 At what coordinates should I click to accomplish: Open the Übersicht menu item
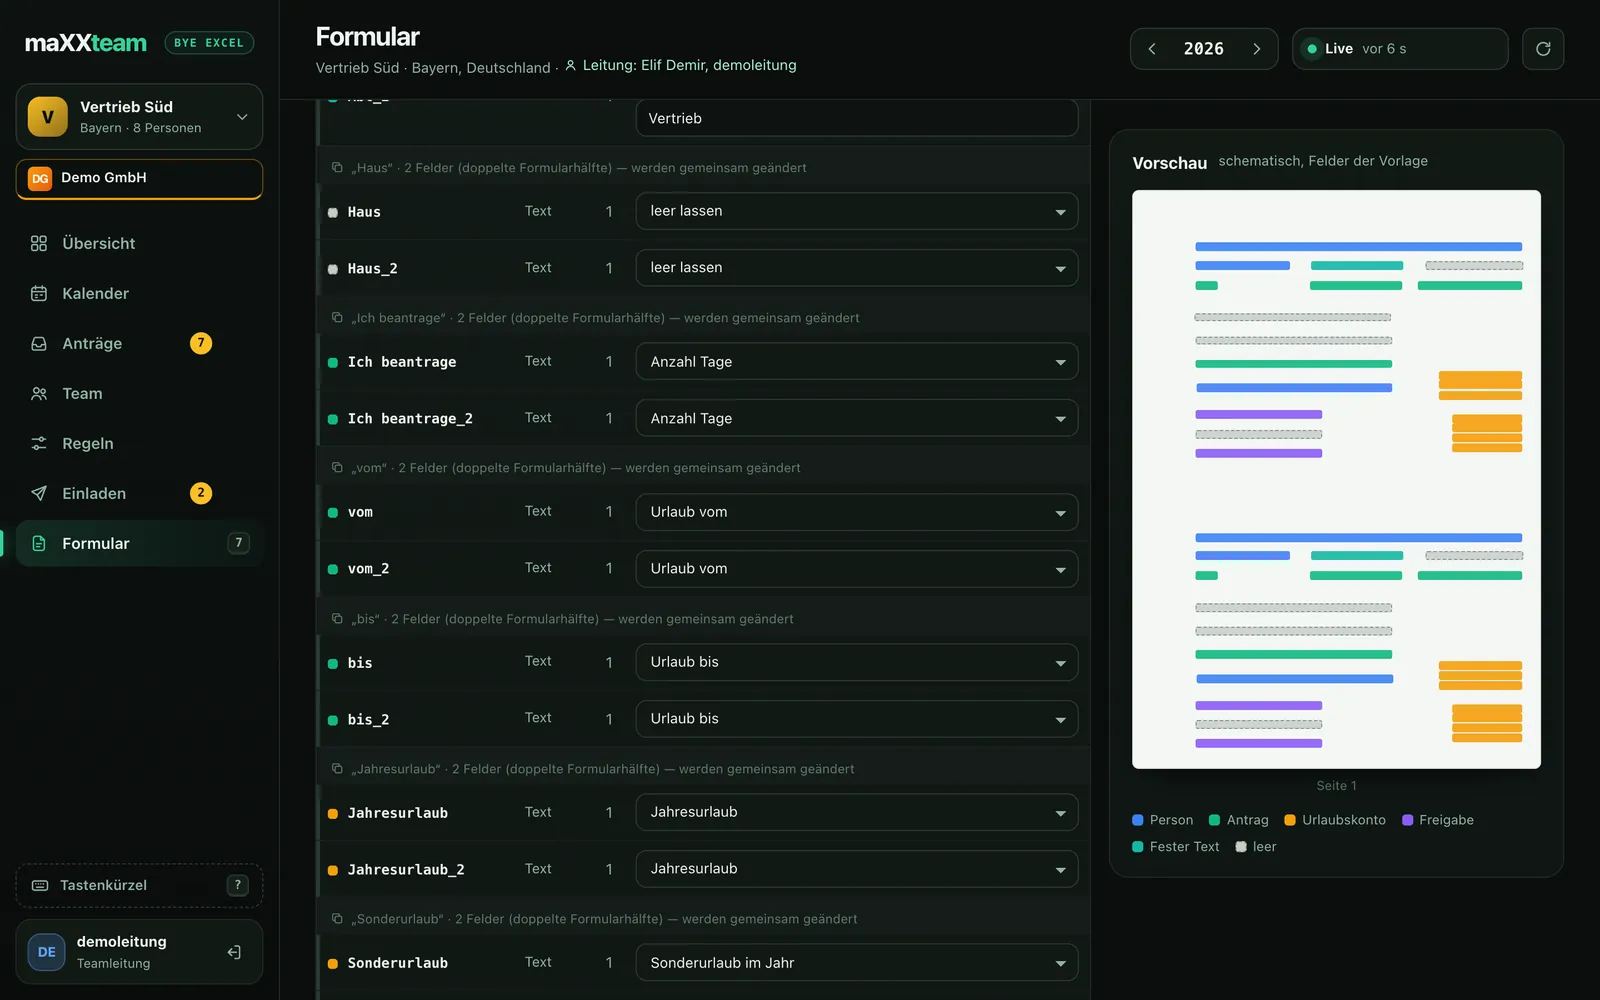point(139,243)
